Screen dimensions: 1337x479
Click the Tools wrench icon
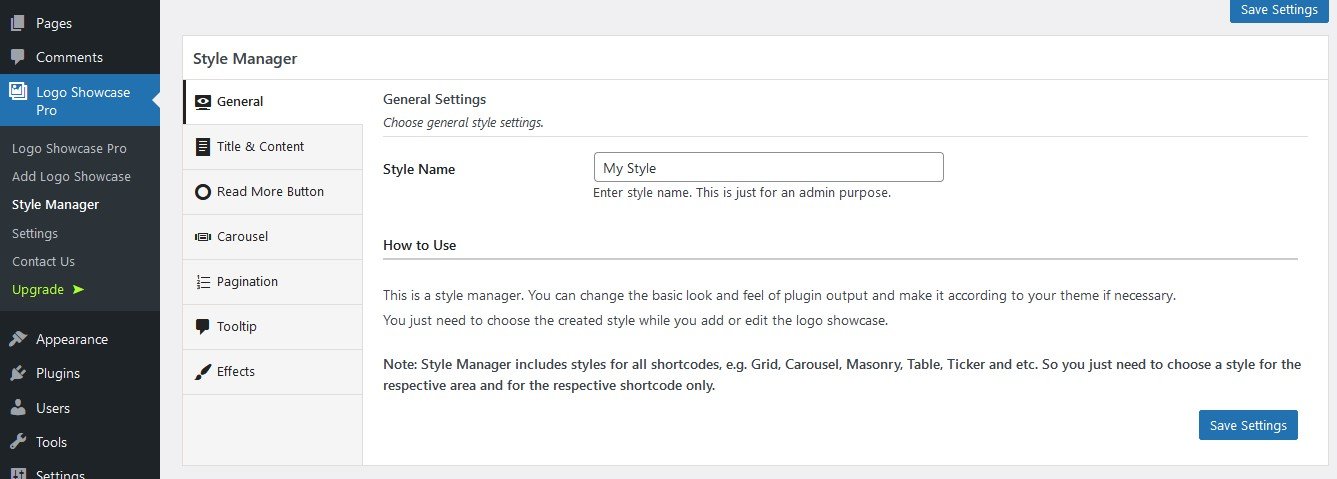[x=18, y=442]
